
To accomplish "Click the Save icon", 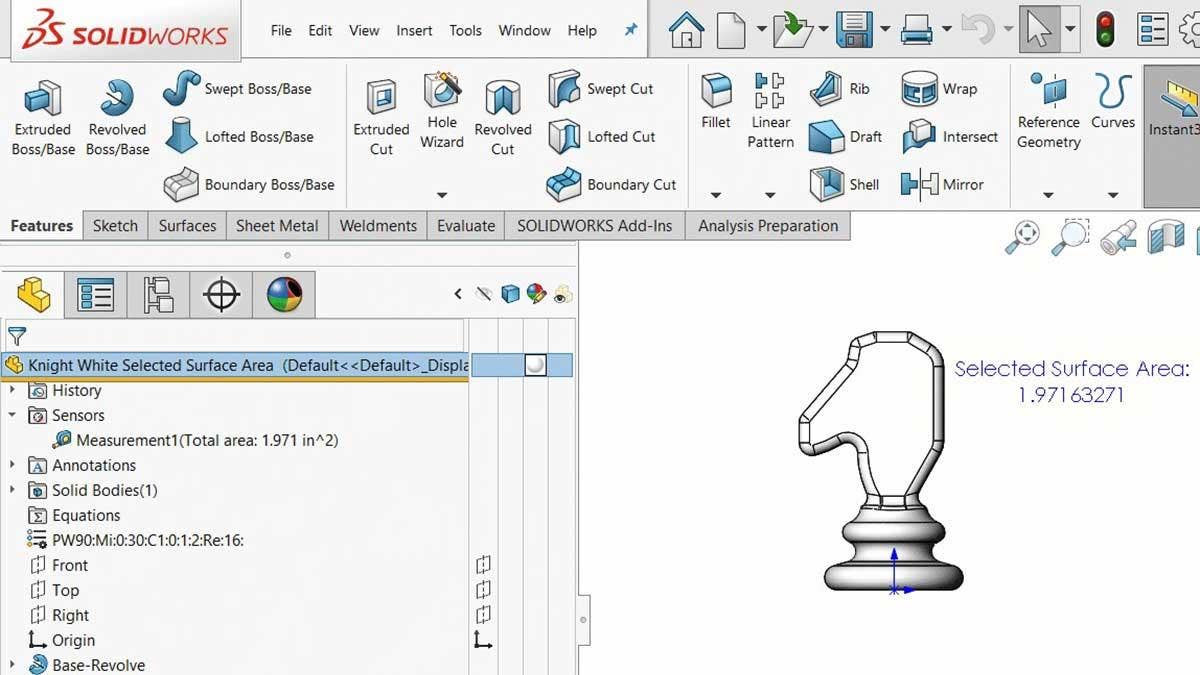I will coord(854,30).
